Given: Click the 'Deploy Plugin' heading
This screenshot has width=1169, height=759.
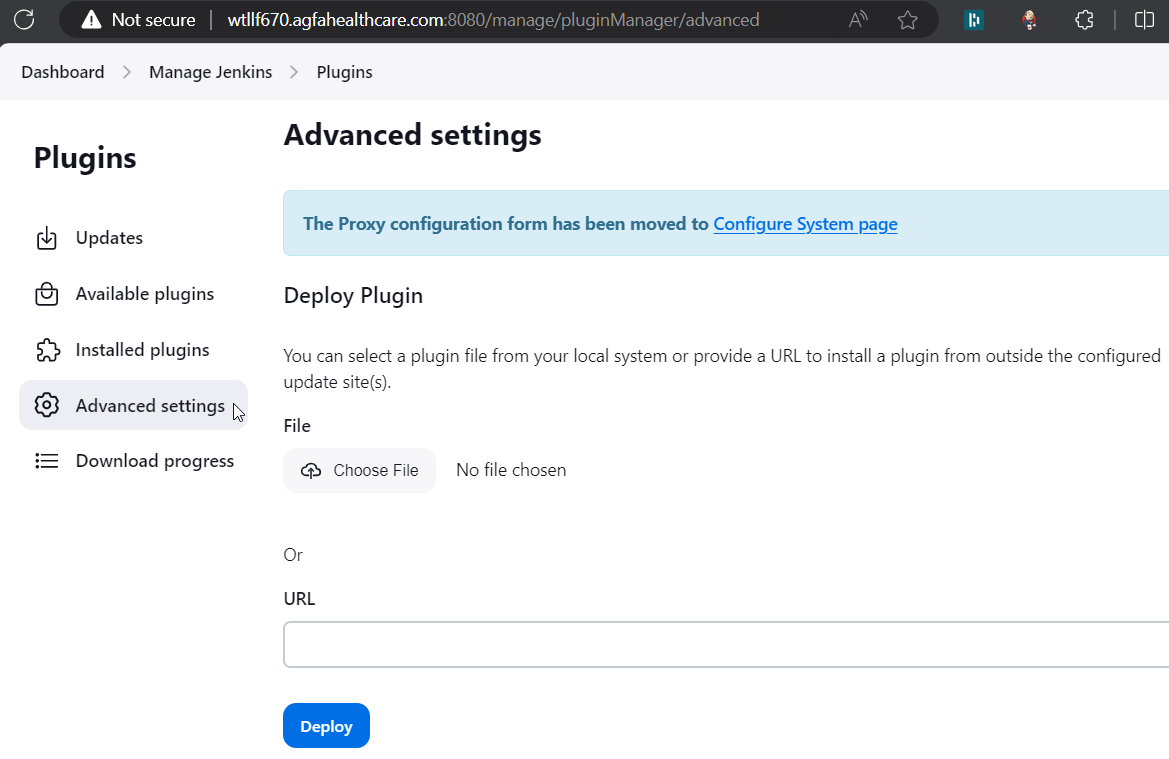Looking at the screenshot, I should (x=353, y=295).
